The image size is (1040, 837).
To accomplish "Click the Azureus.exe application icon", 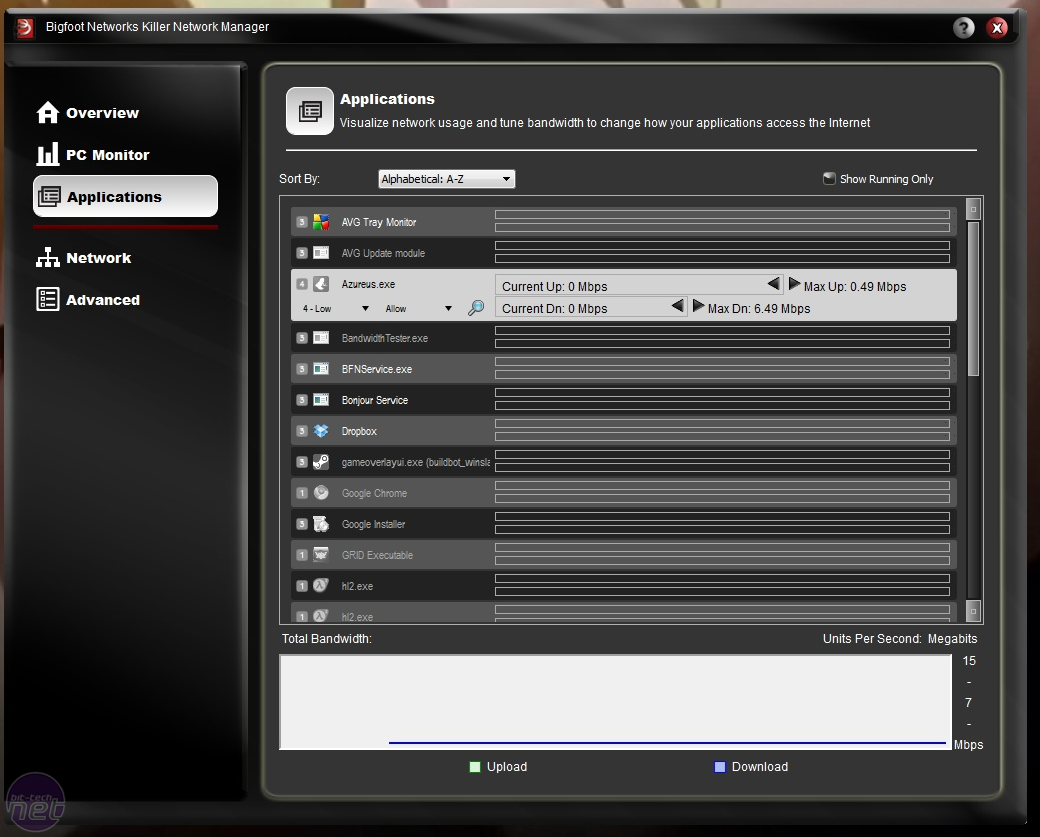I will tap(321, 284).
